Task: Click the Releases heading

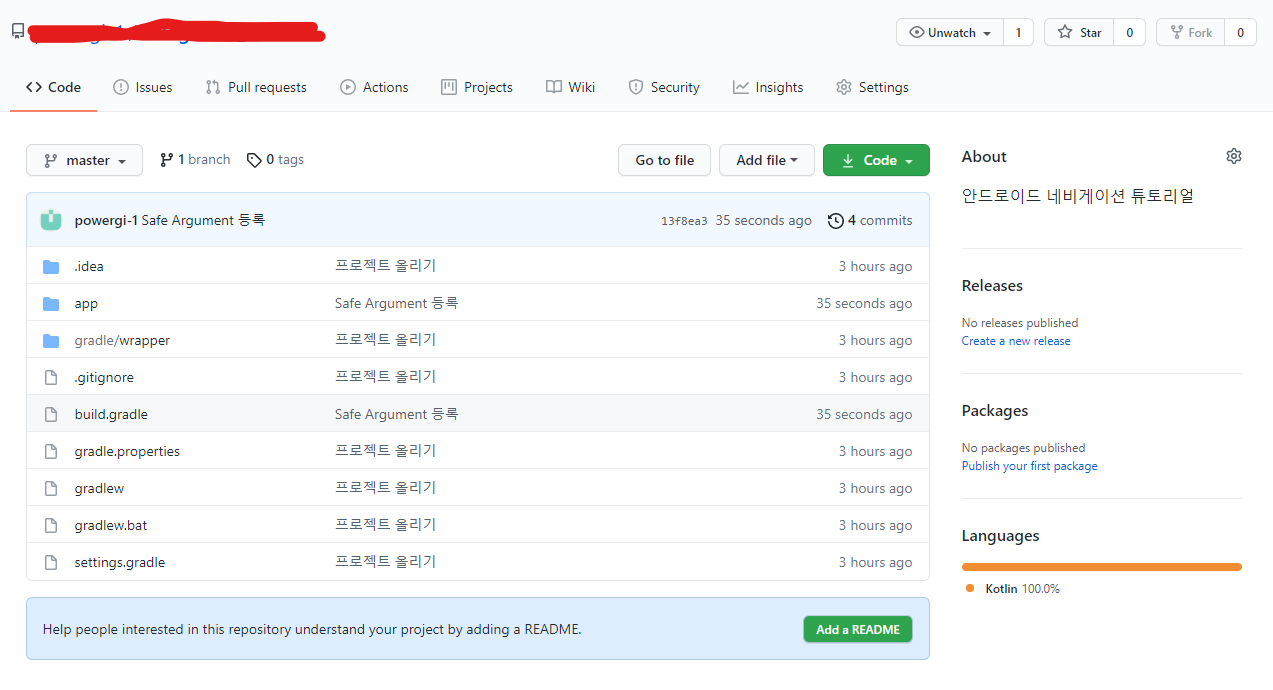Action: point(992,286)
